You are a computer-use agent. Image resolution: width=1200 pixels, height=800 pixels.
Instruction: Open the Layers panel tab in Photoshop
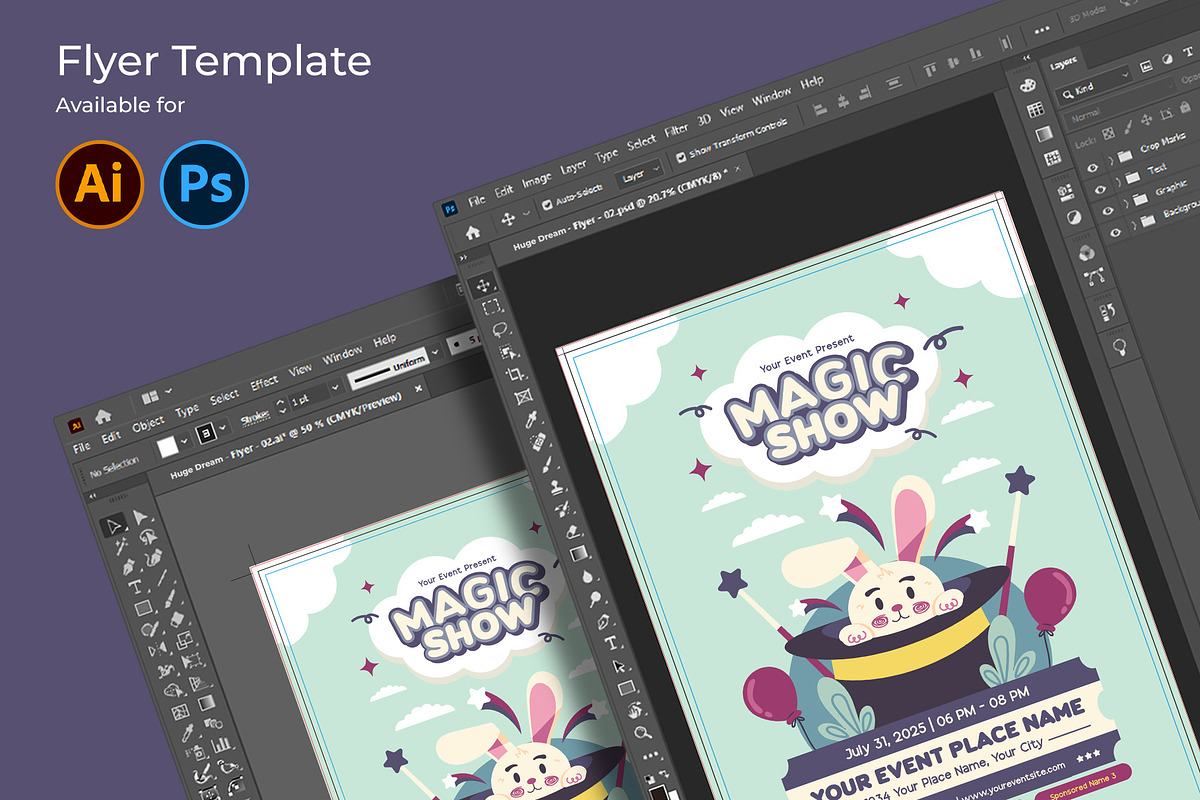coord(1063,64)
